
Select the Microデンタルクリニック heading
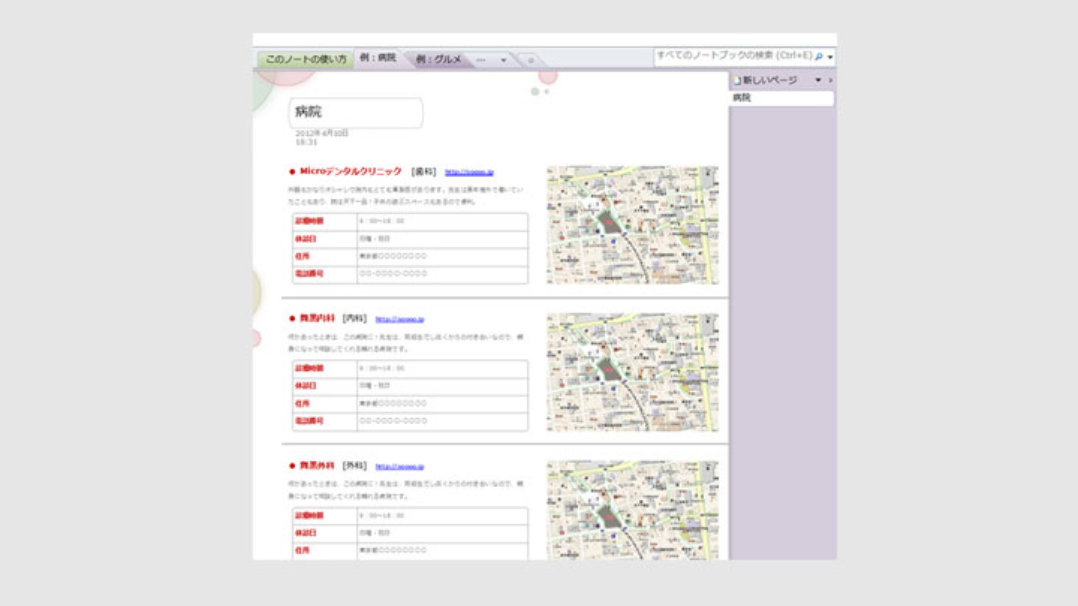(x=350, y=171)
